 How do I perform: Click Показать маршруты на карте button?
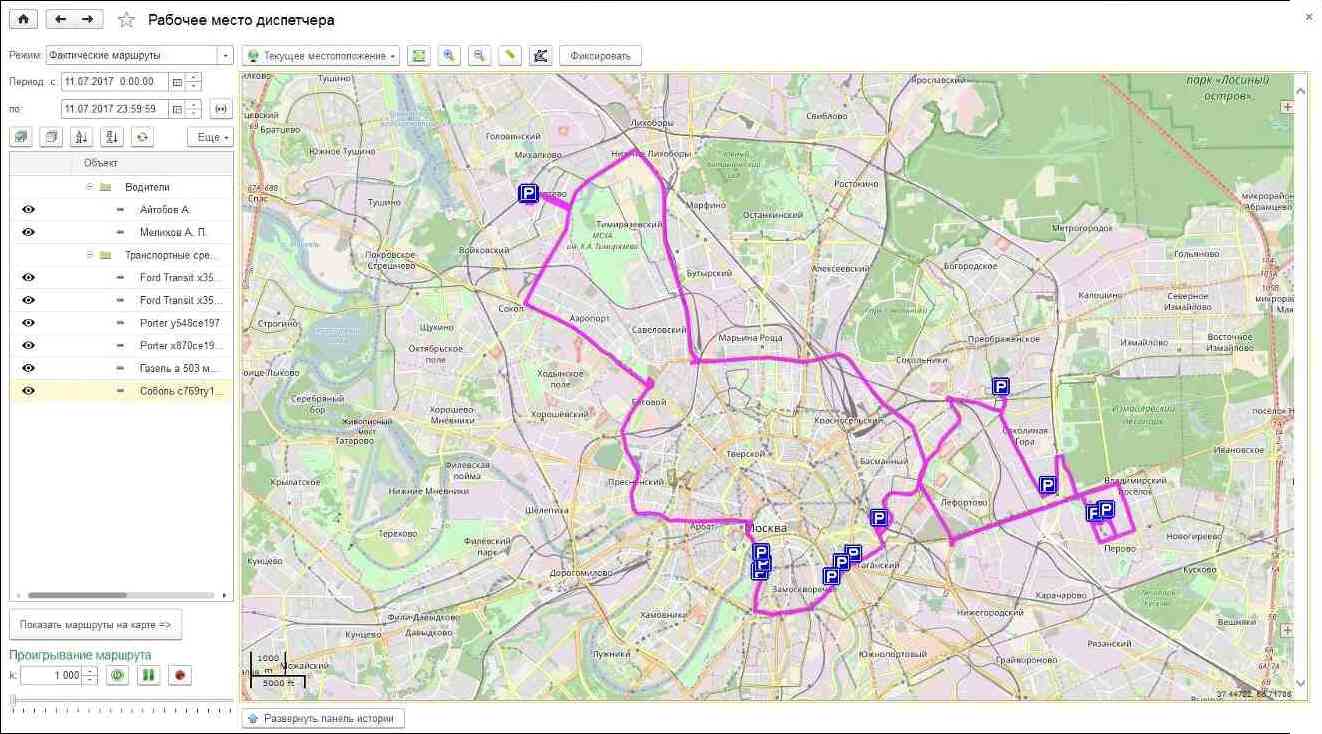tap(95, 624)
